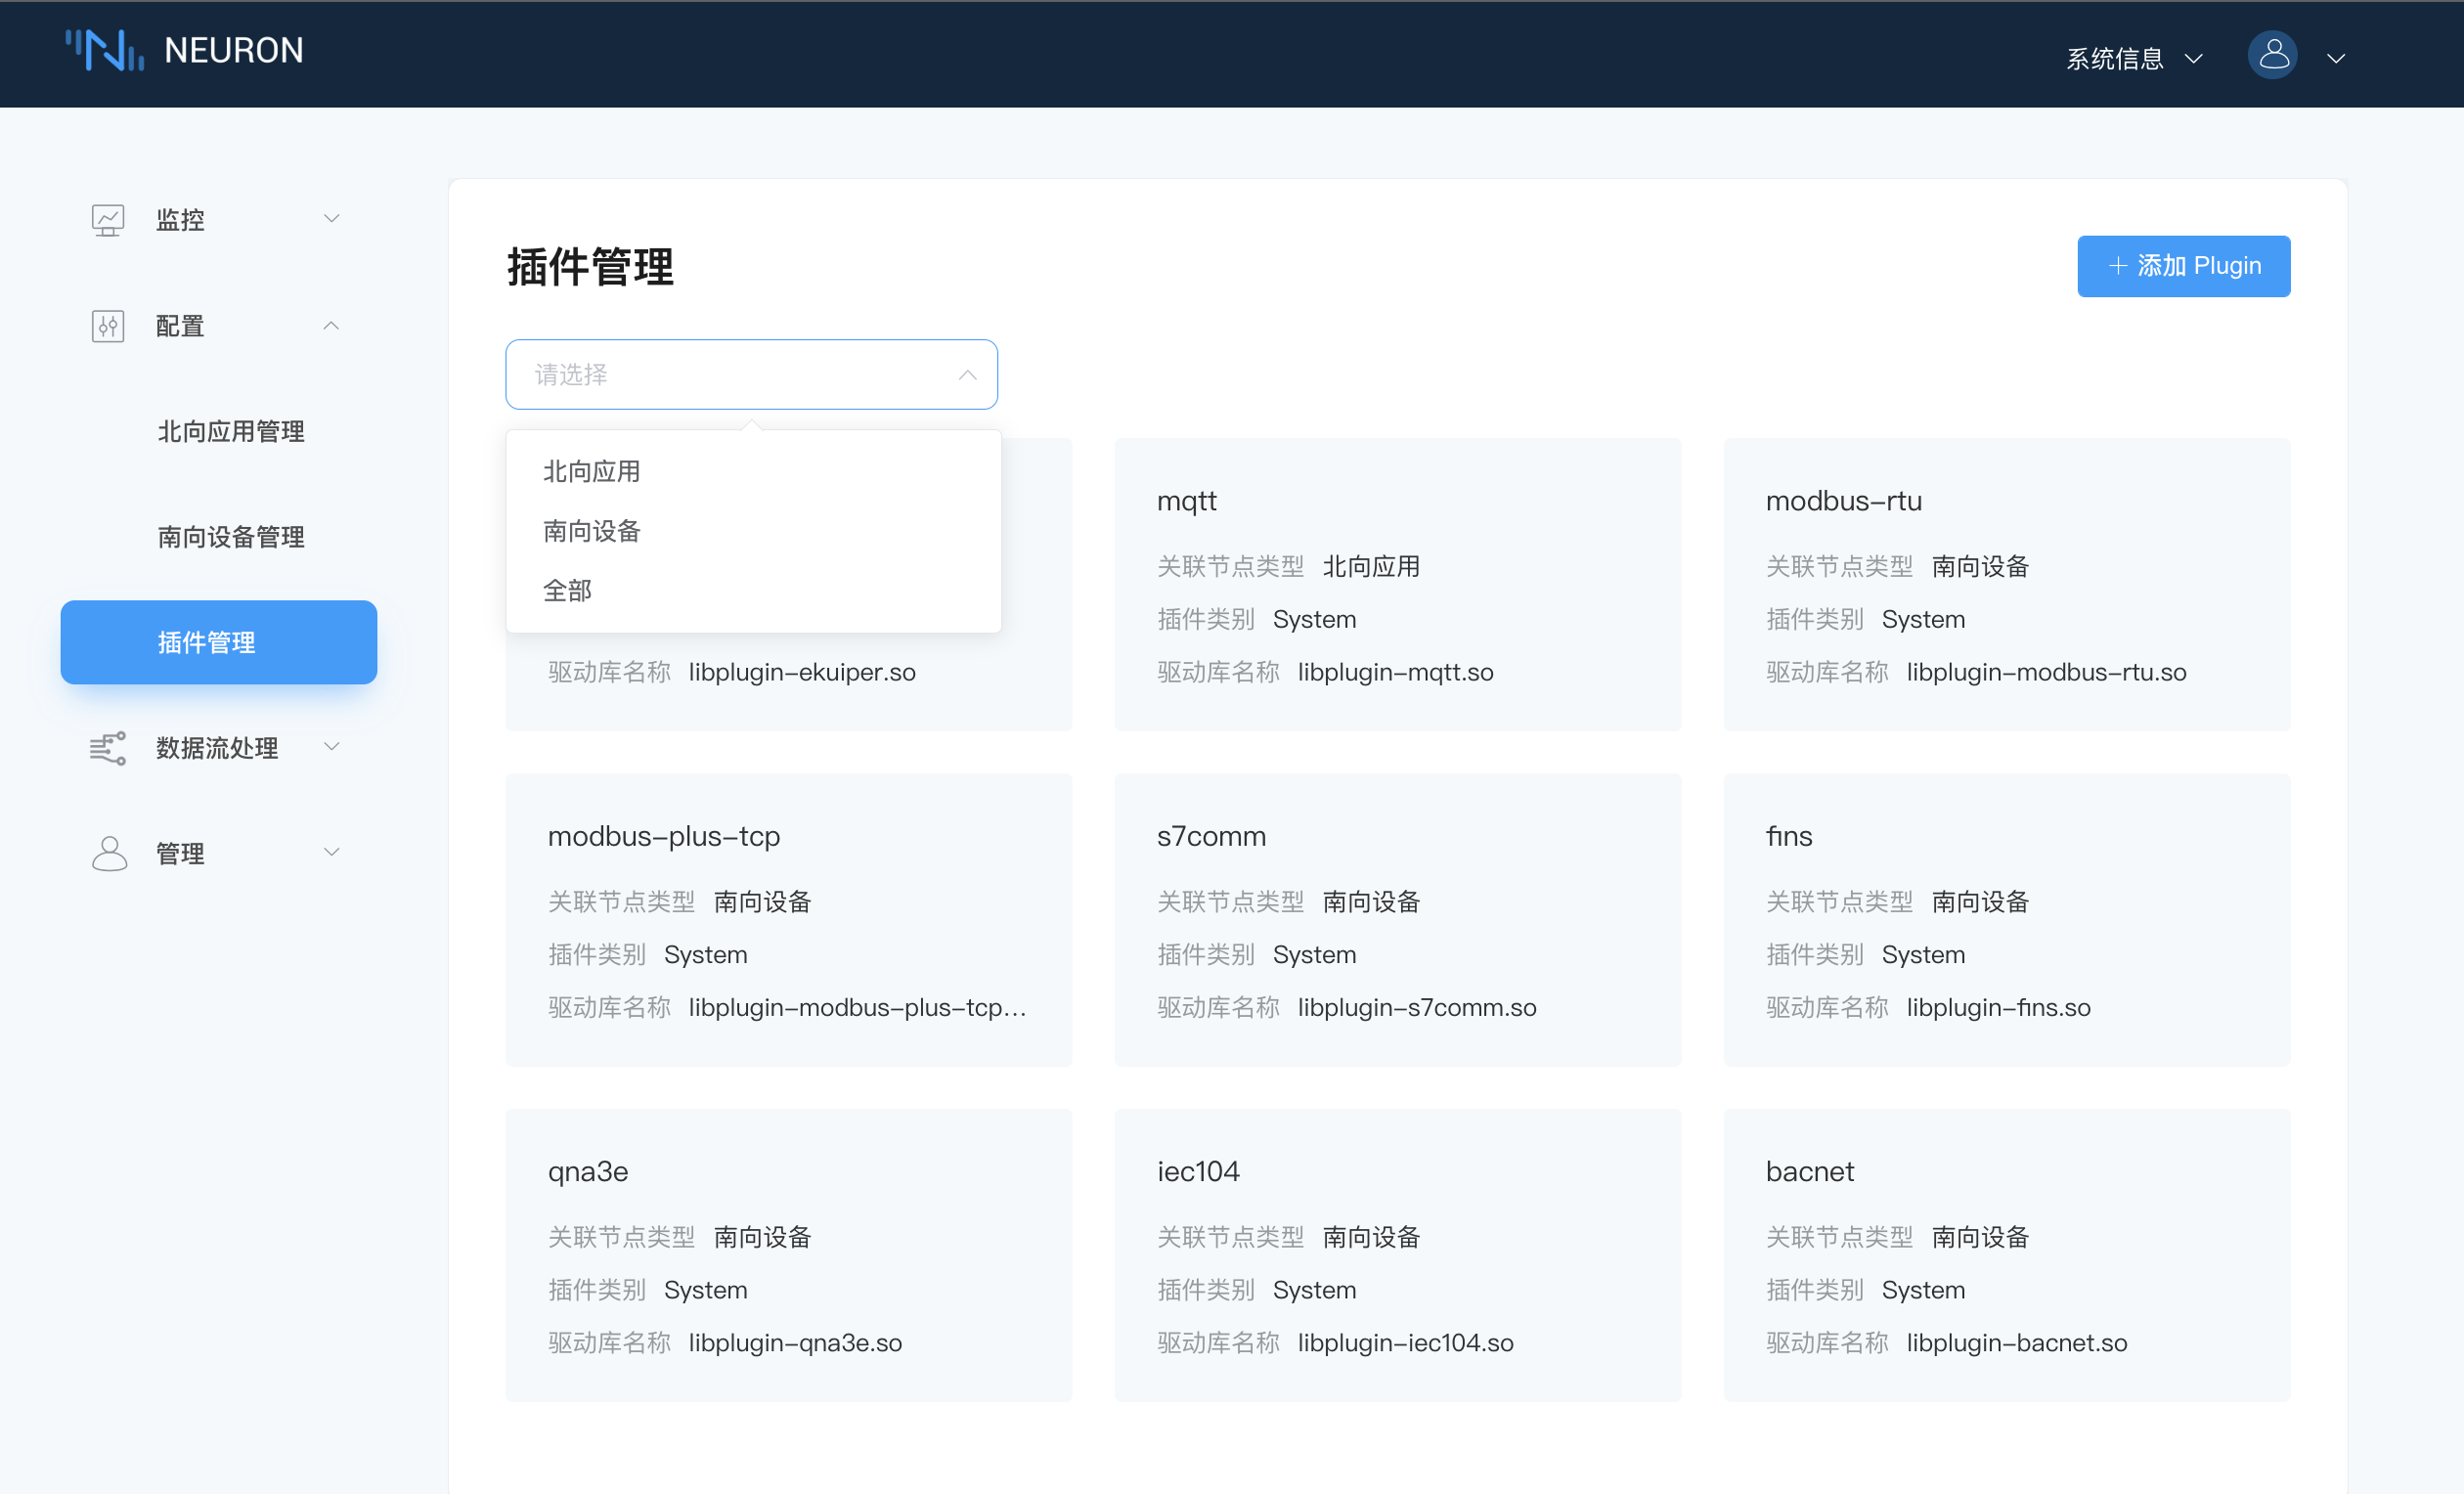Expand the 管理 menu chevron
This screenshot has width=2464, height=1494.
tap(331, 852)
